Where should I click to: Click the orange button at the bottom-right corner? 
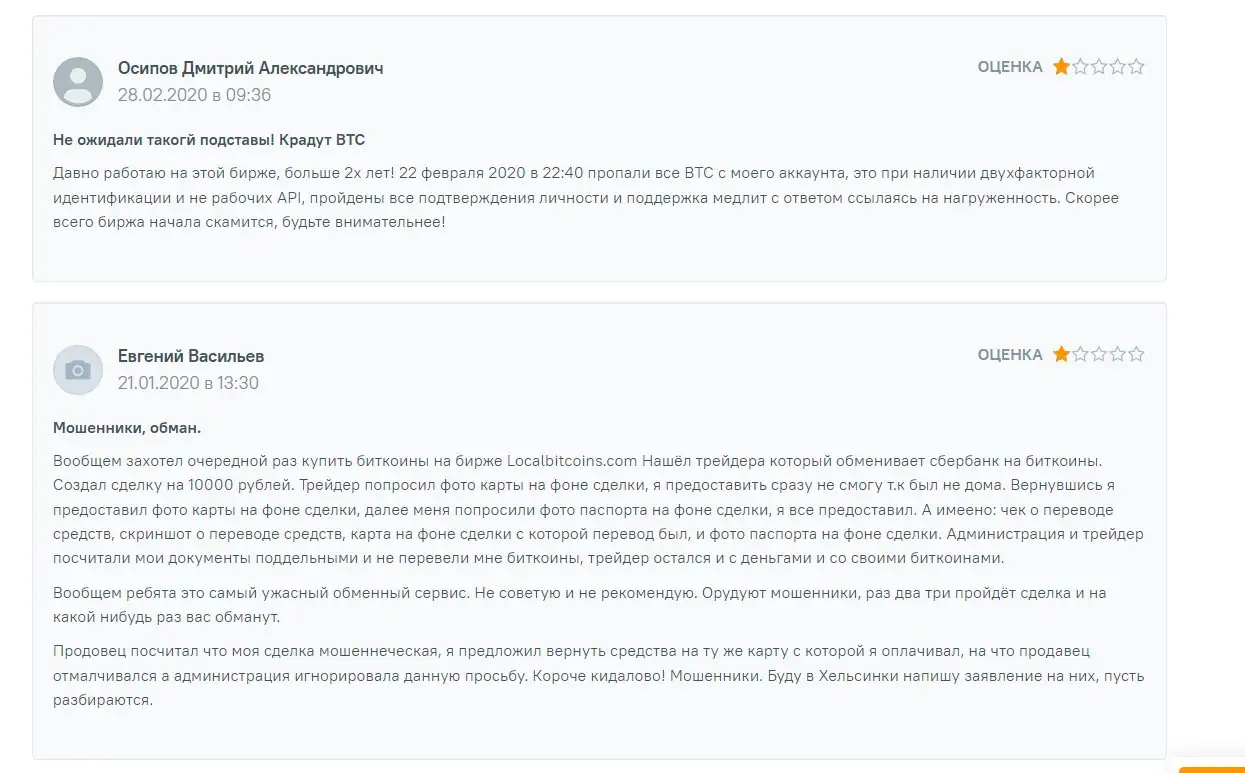point(1212,769)
